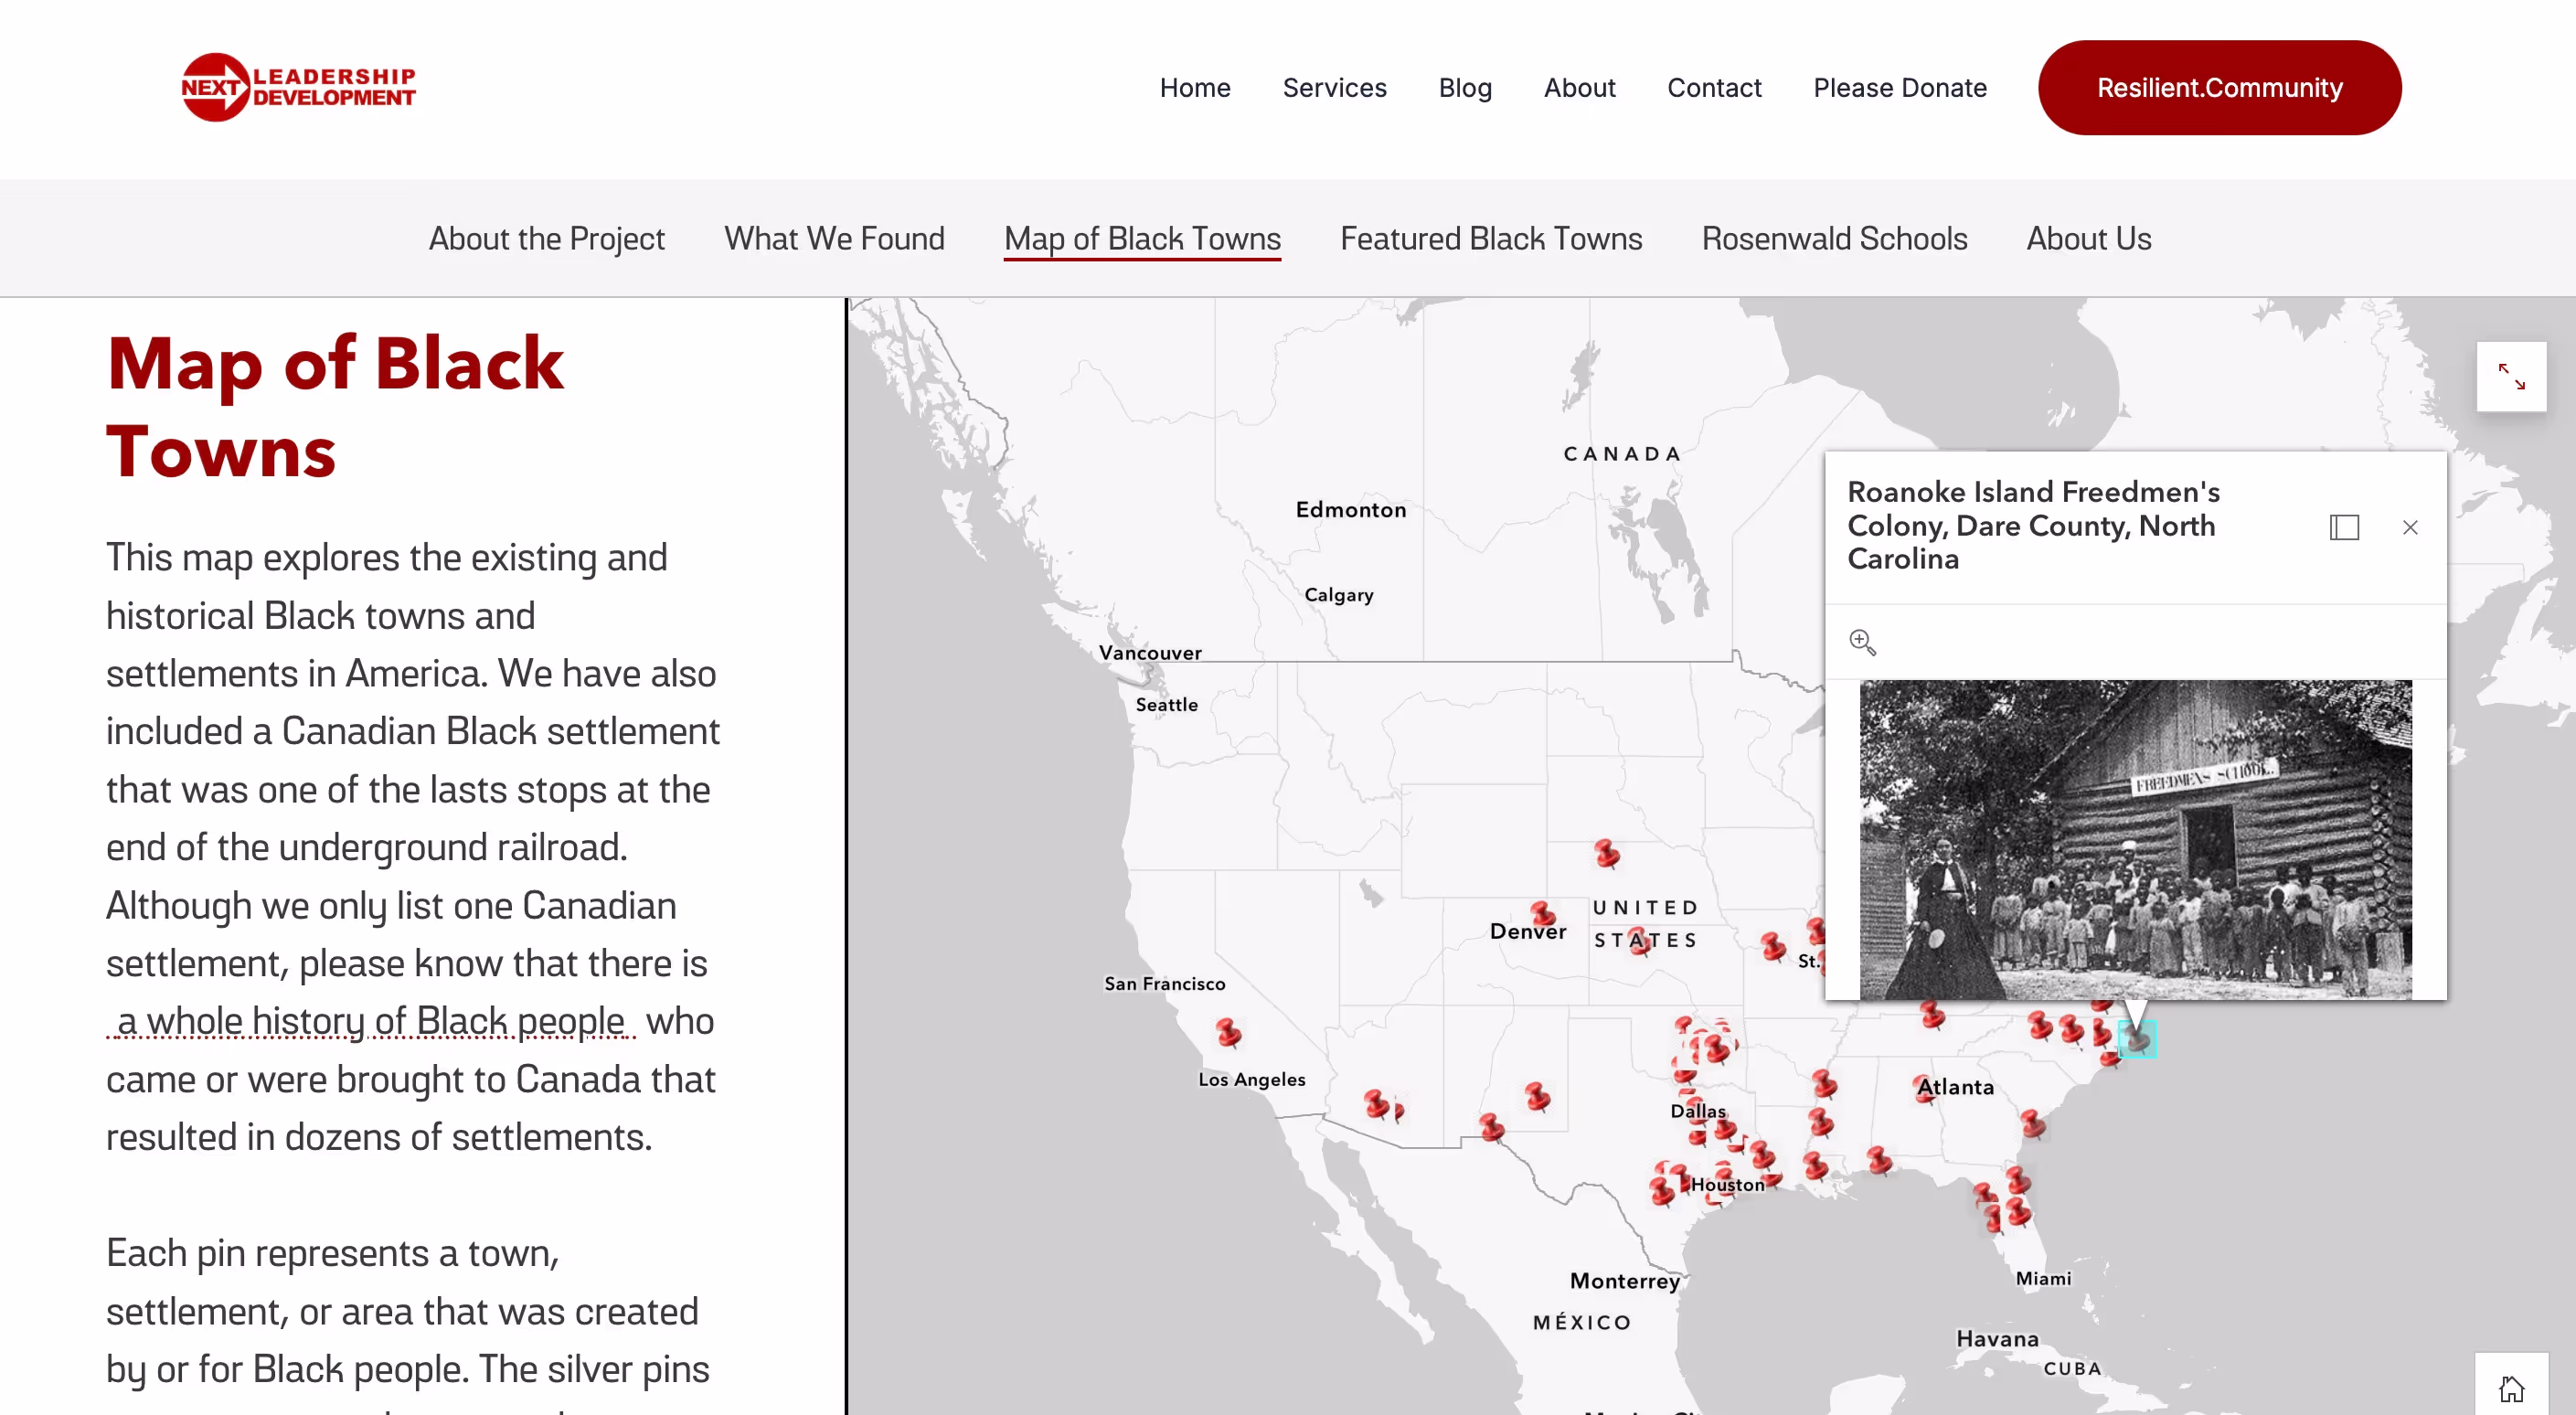Click the Houston label on the map
The height and width of the screenshot is (1415, 2576).
(x=1727, y=1184)
